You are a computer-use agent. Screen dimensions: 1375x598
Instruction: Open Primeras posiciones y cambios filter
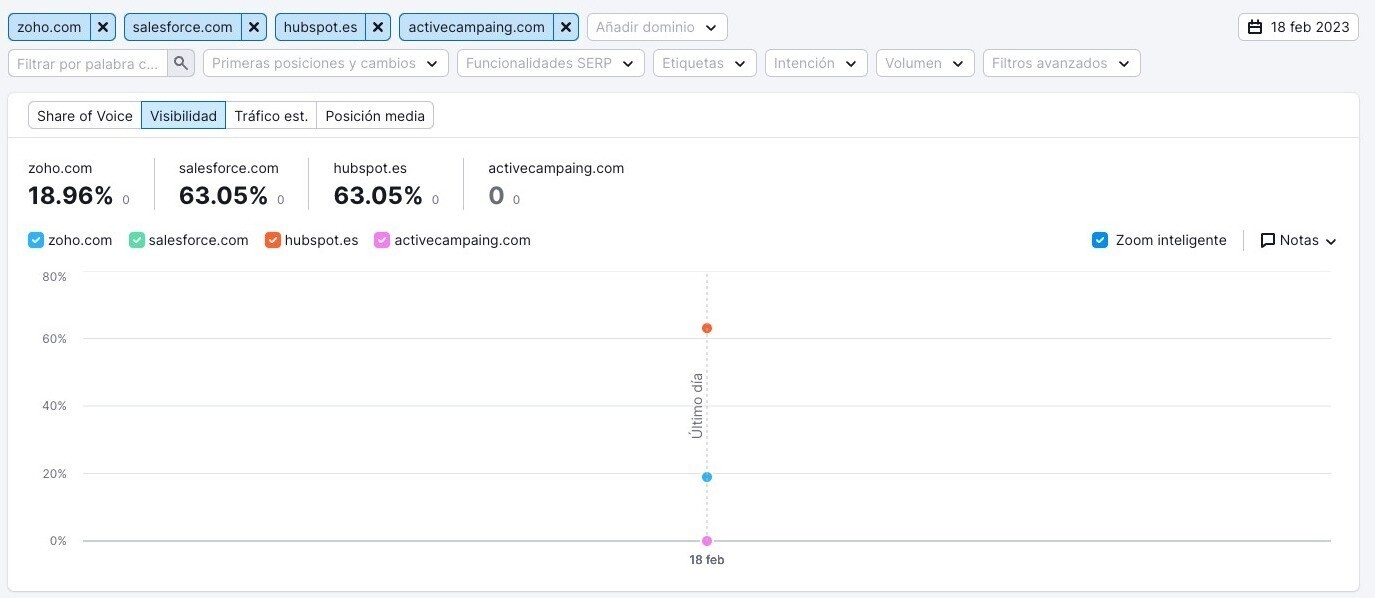tap(325, 63)
